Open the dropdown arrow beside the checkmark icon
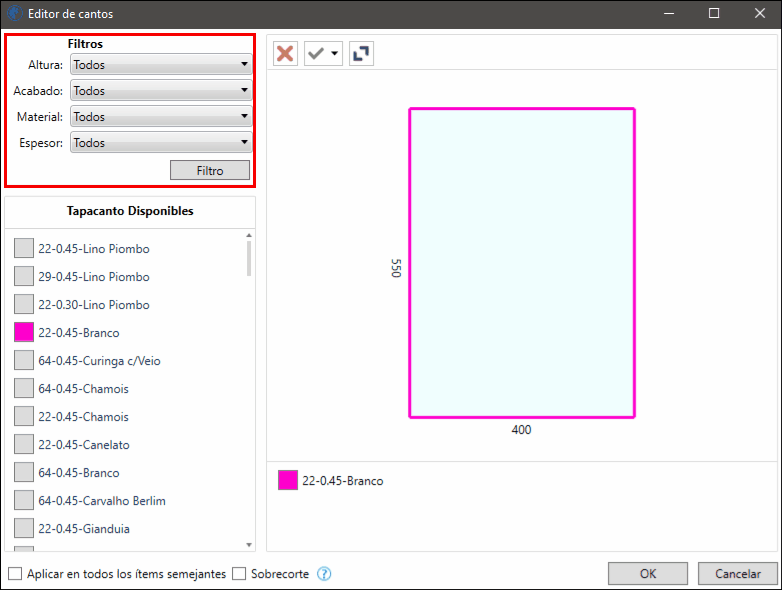Screen dimensions: 782x590 [x=335, y=53]
